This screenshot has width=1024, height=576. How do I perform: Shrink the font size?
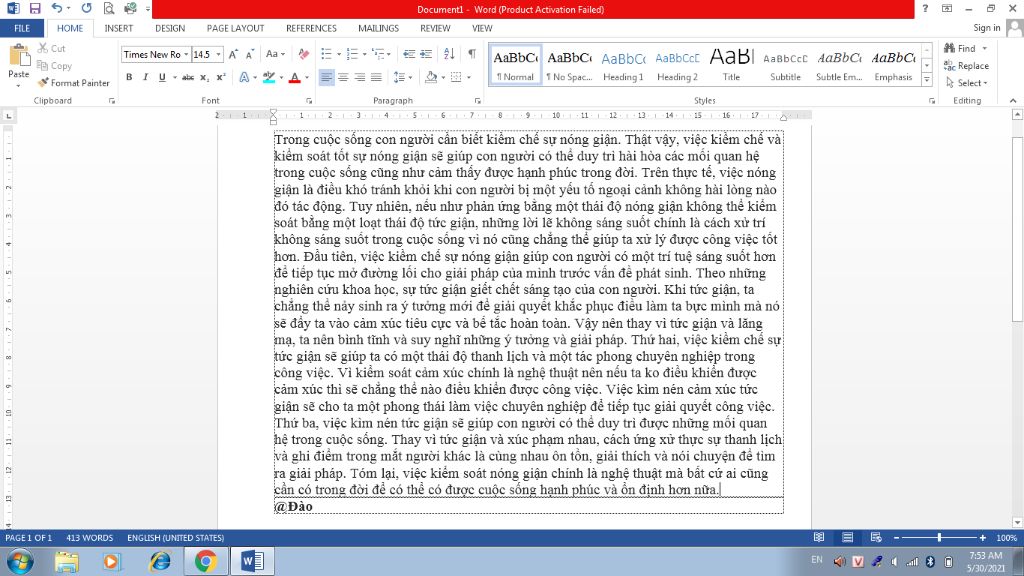coord(249,54)
